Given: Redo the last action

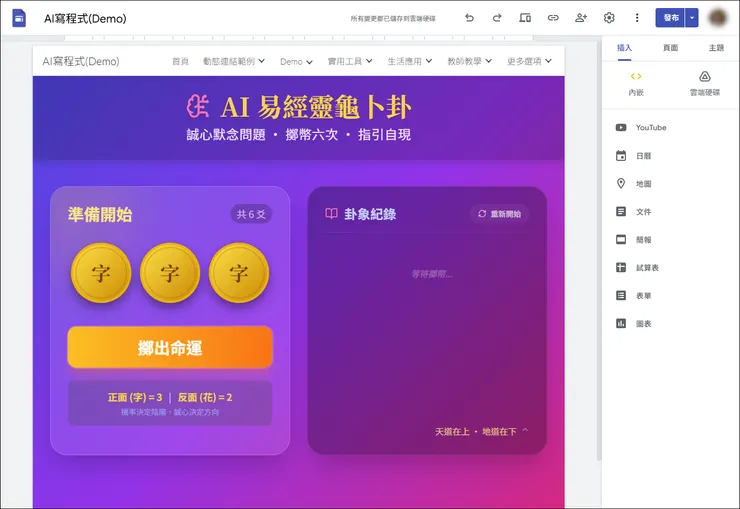Looking at the screenshot, I should point(497,18).
